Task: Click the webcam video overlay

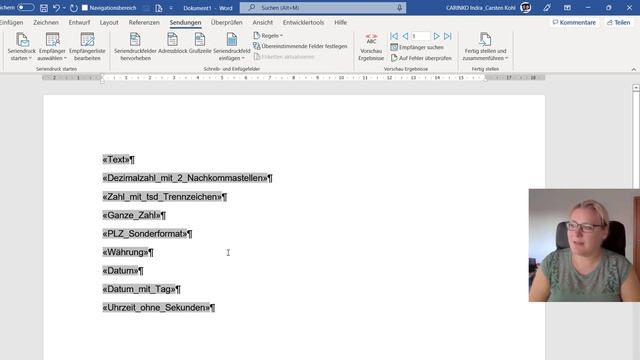Action: 584,245
